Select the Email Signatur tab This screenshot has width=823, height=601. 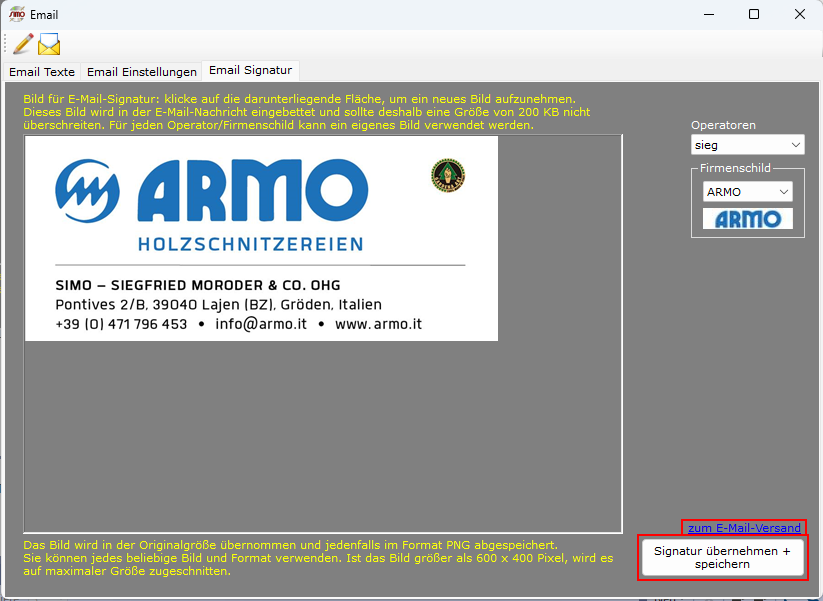tap(250, 70)
